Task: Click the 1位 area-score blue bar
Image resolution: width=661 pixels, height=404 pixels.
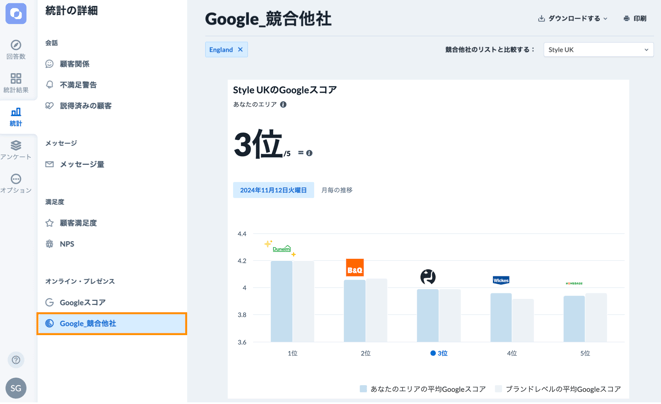Action: point(281,302)
